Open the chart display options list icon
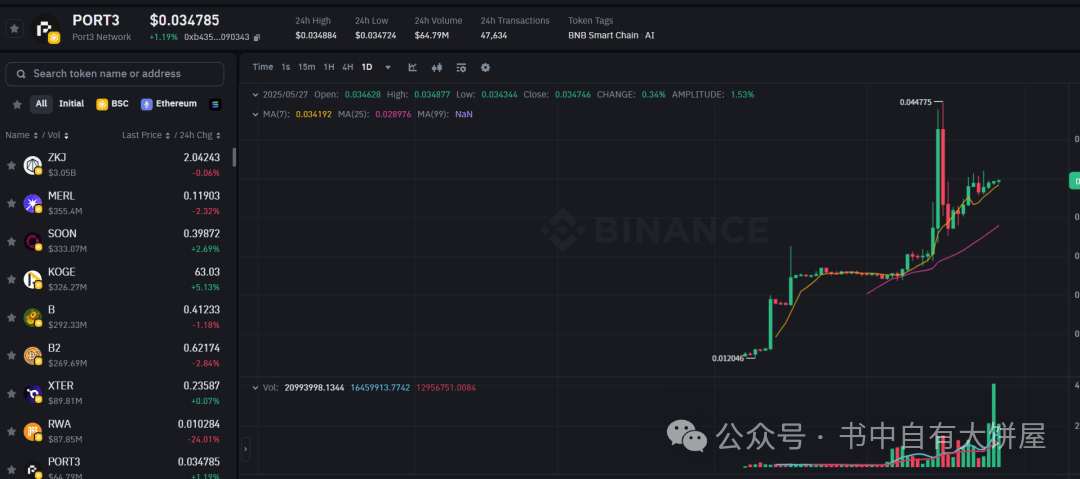Screen dimensions: 1080x479 (461, 68)
